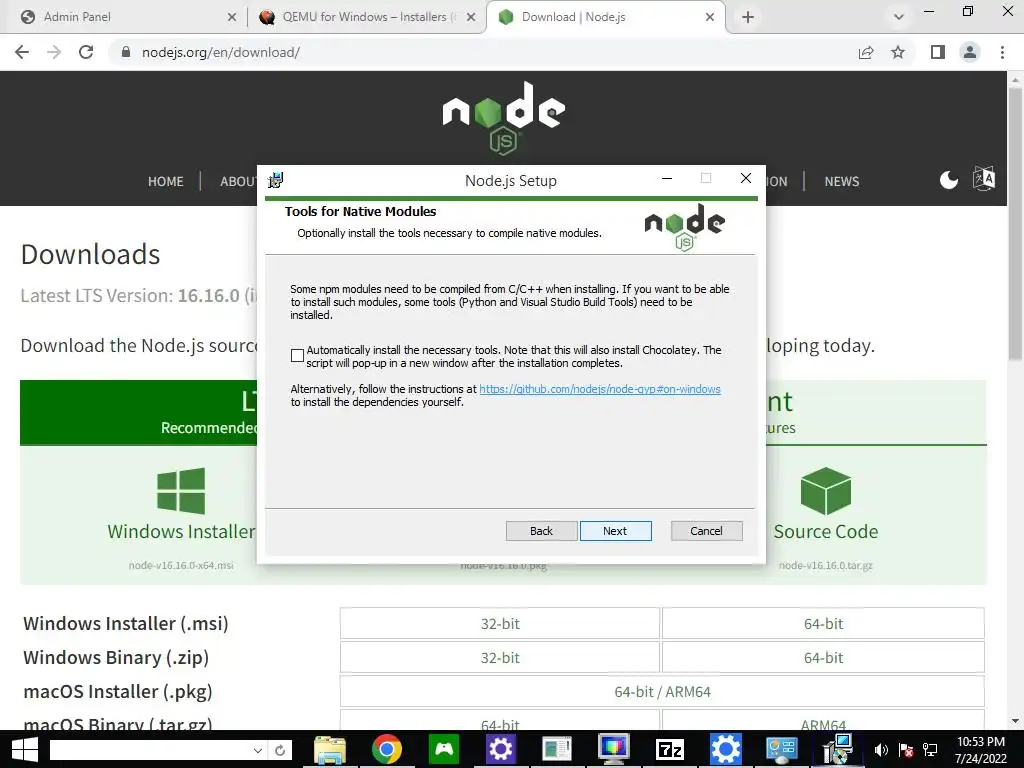
Task: Open a new browser tab
Action: [748, 17]
